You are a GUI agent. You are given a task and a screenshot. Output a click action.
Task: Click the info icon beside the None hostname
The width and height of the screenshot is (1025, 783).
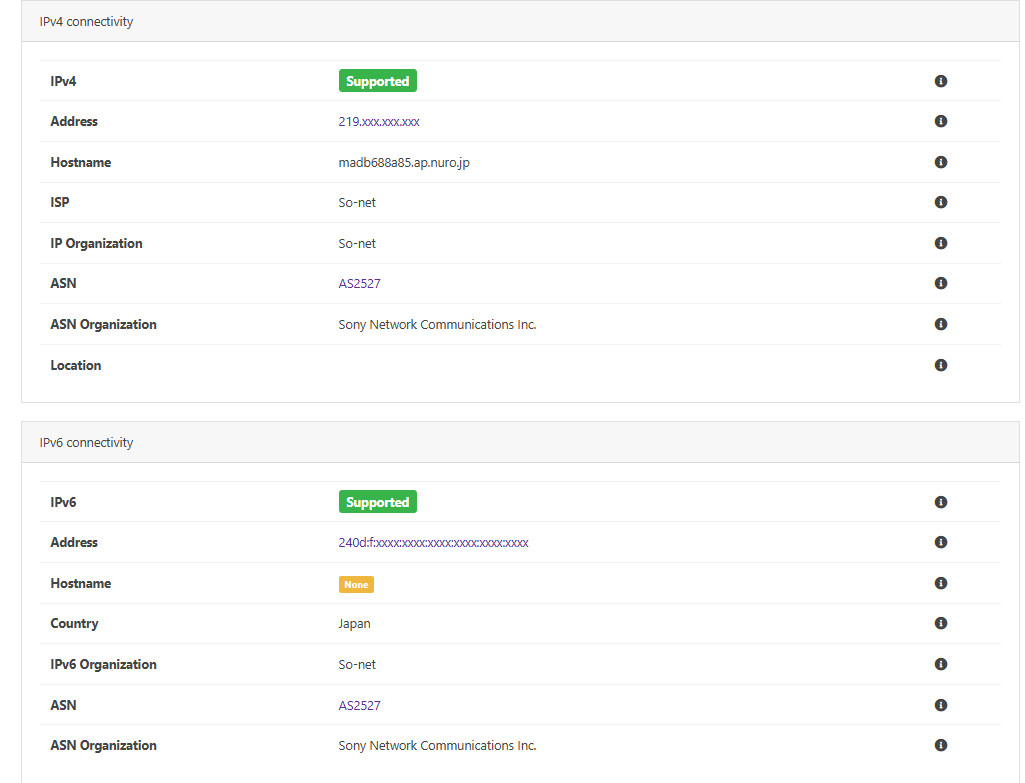pyautogui.click(x=941, y=583)
